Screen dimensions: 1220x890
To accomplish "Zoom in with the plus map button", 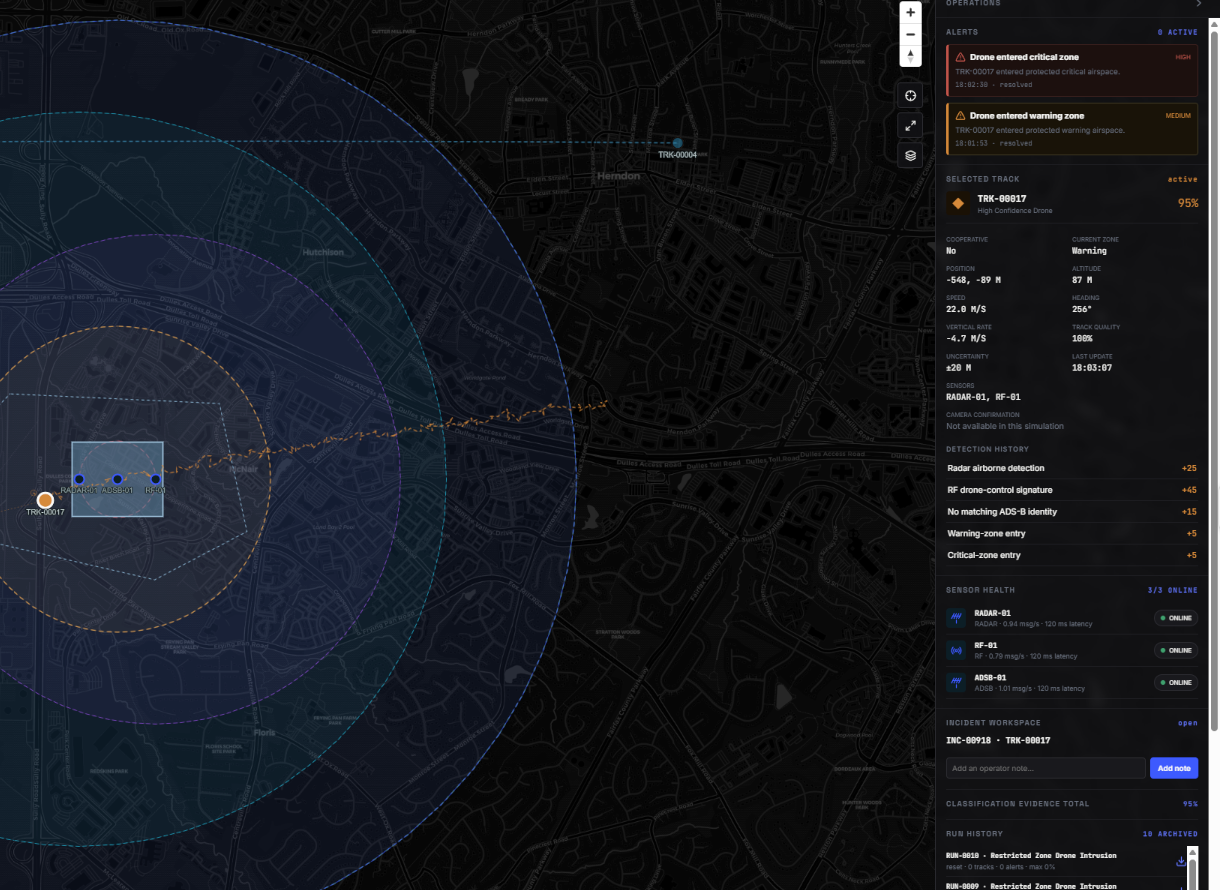I will click(910, 13).
